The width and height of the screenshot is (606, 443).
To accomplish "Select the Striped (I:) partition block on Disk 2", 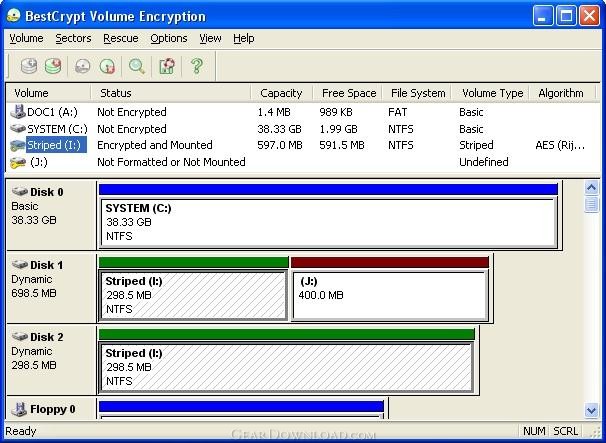I will 286,368.
